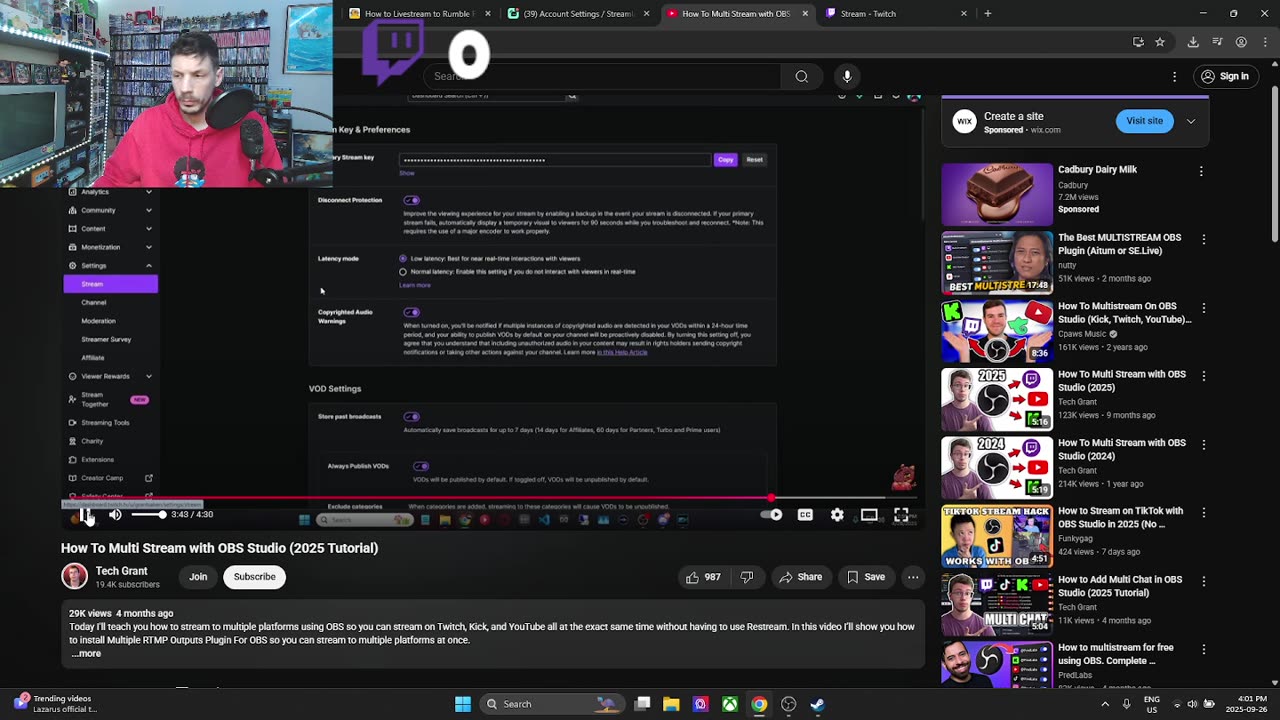Expand the Content section chevron
Screen dimensions: 1280x720
click(149, 229)
